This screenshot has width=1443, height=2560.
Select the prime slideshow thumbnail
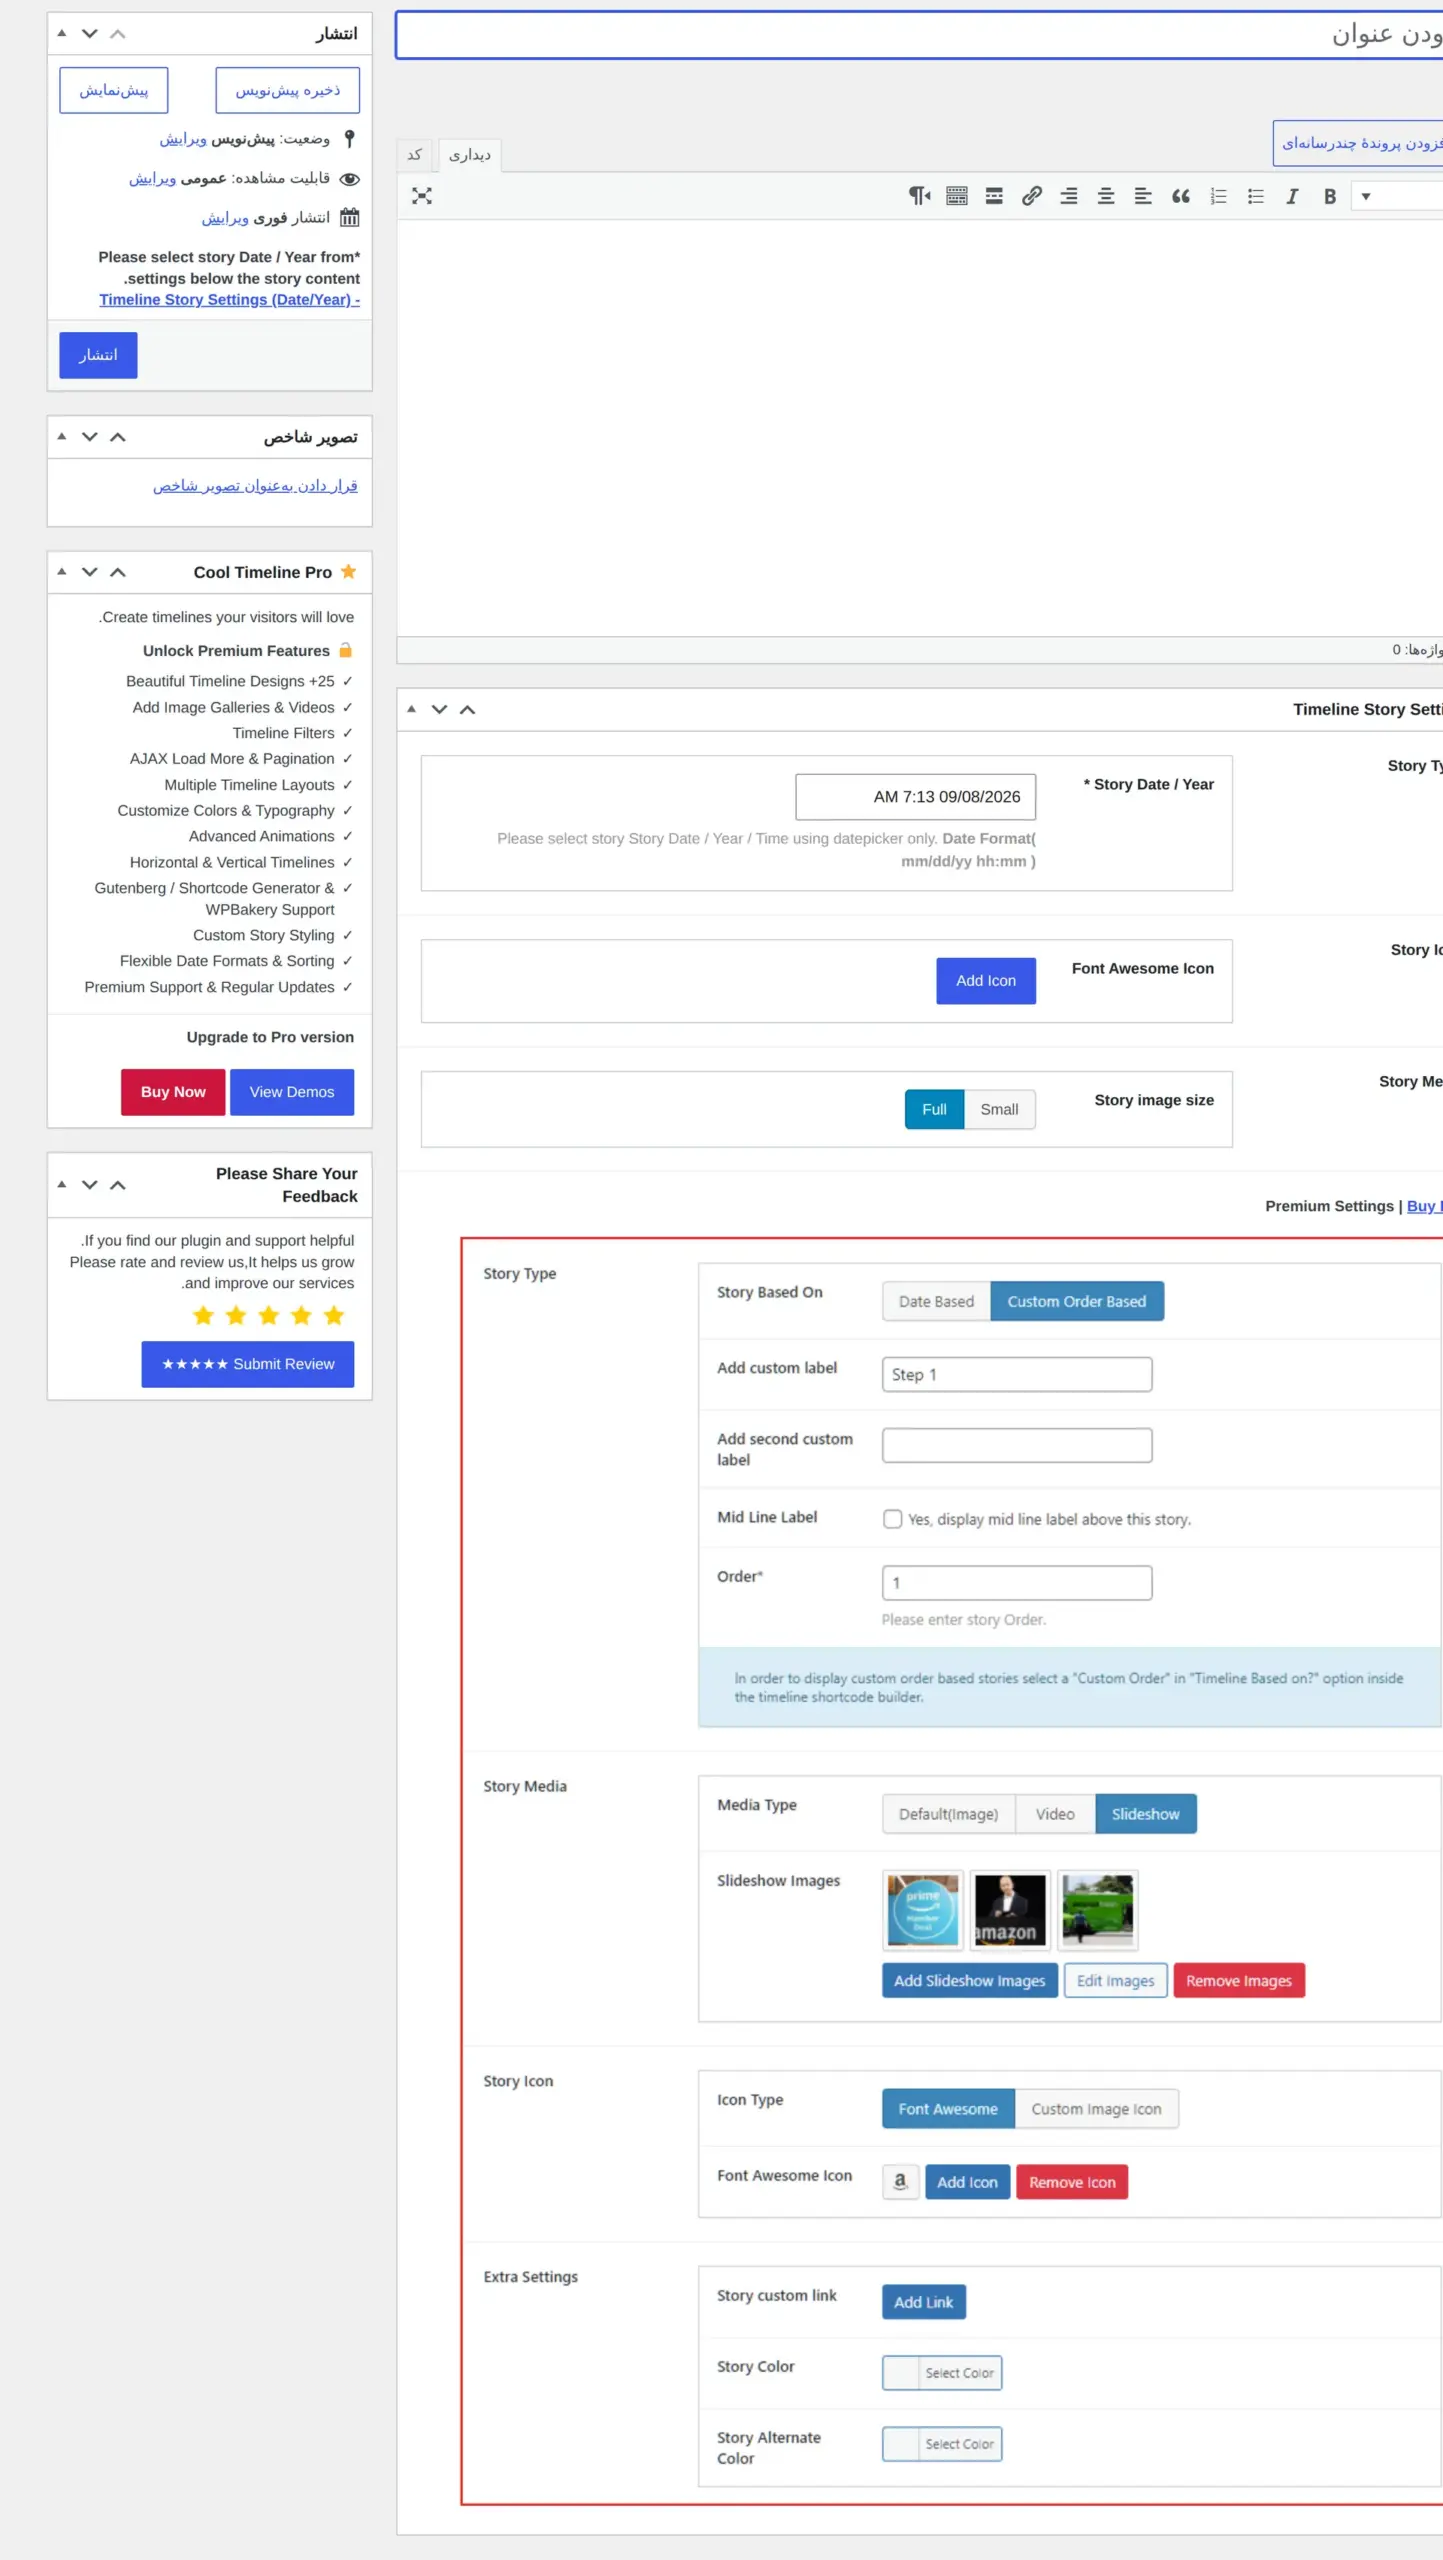coord(923,1909)
